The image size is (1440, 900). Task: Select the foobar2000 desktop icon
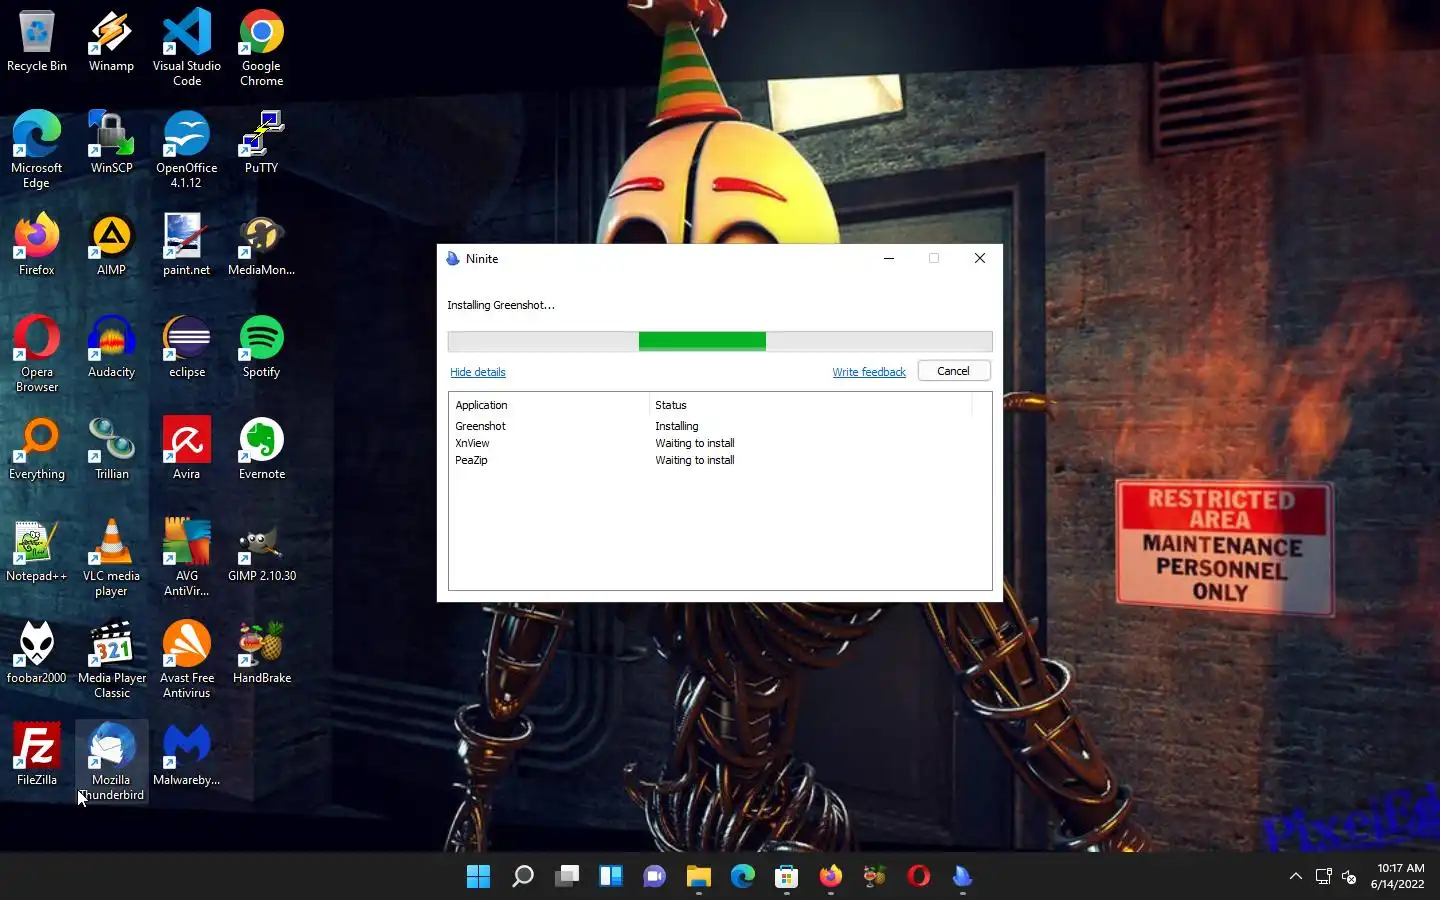pos(37,653)
